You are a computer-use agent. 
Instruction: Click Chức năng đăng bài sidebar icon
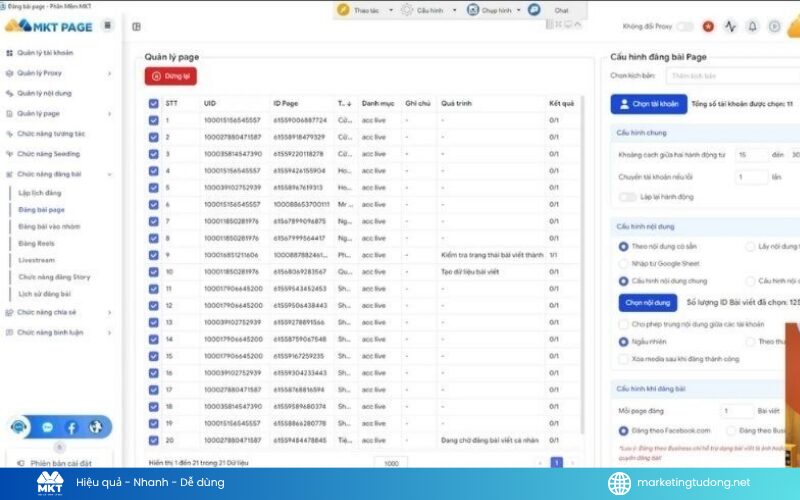9,174
